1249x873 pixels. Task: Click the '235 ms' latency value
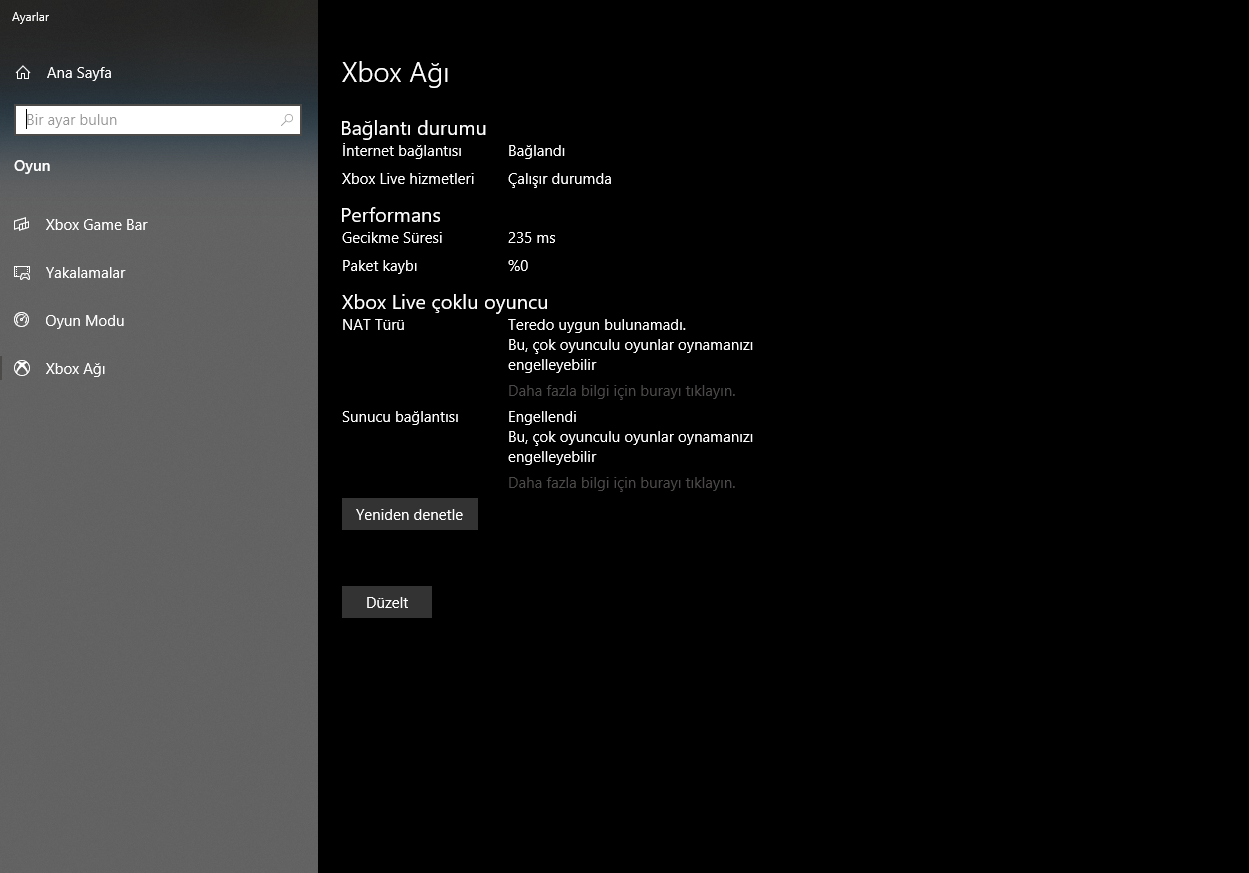(x=532, y=238)
